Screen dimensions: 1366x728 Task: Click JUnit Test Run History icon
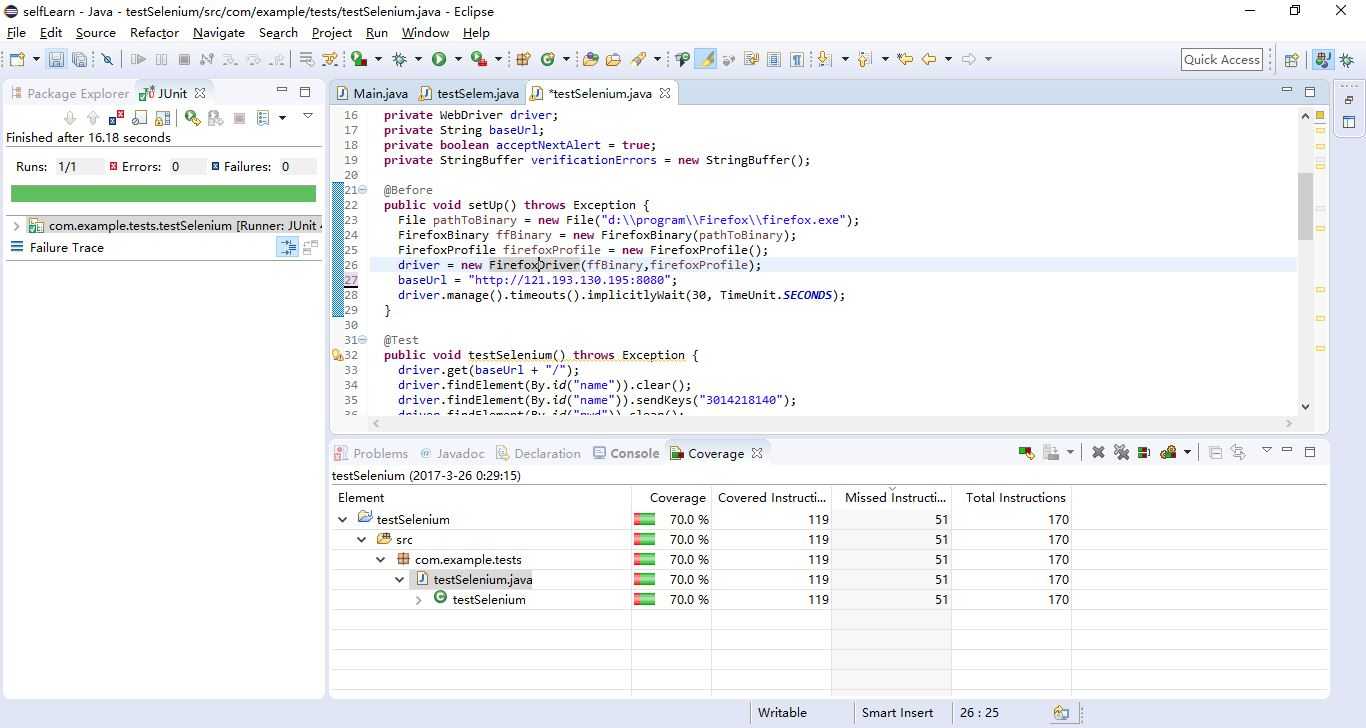click(263, 117)
